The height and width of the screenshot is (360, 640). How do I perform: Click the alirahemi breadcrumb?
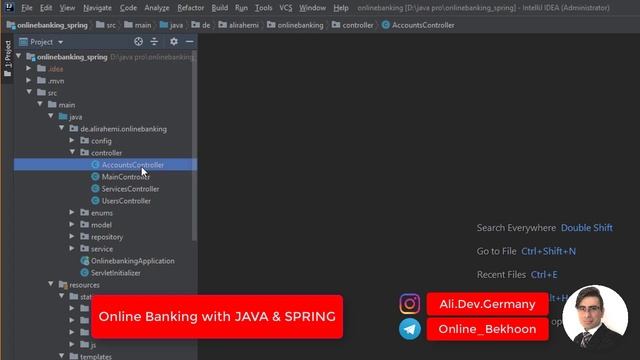click(x=238, y=25)
